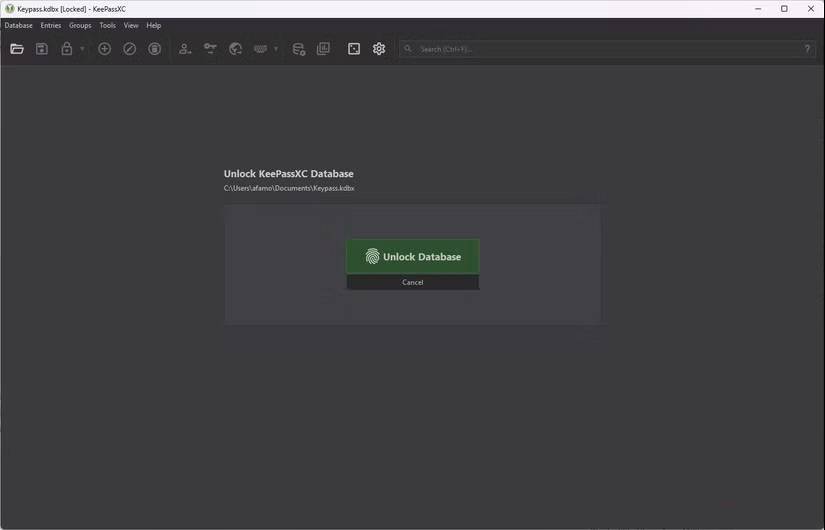Open the Database Reports toolbar icon
The height and width of the screenshot is (530, 825).
coord(323,49)
